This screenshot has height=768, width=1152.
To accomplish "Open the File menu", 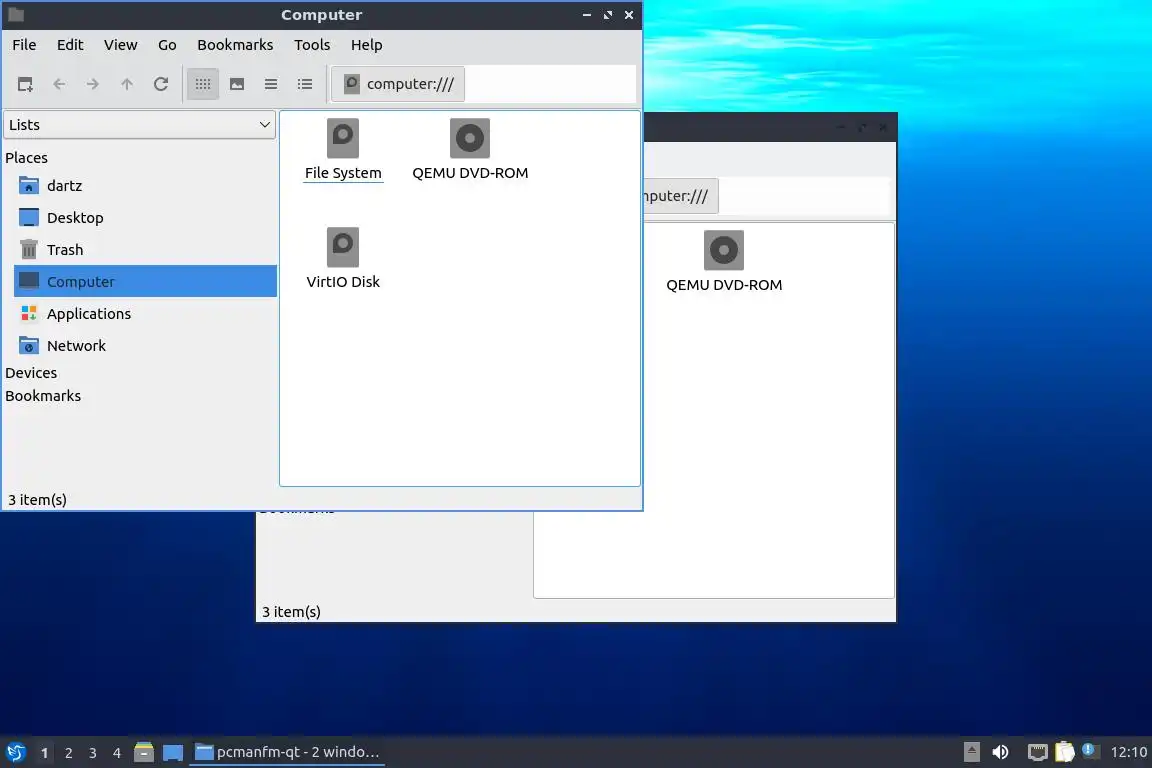I will point(24,45).
